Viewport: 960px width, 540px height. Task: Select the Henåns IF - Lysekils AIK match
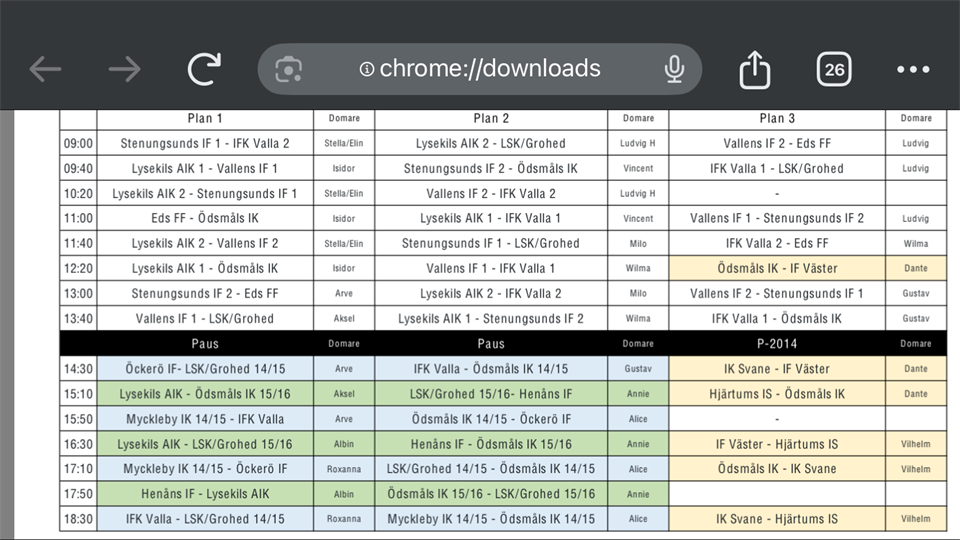click(x=205, y=494)
